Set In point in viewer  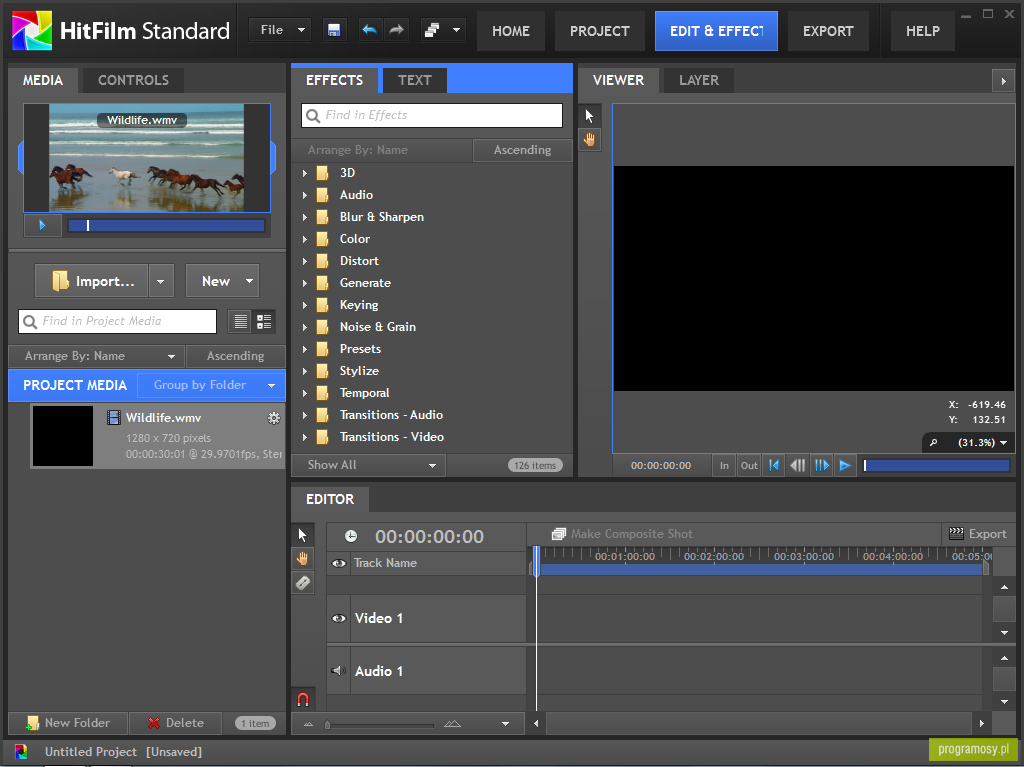coord(724,465)
